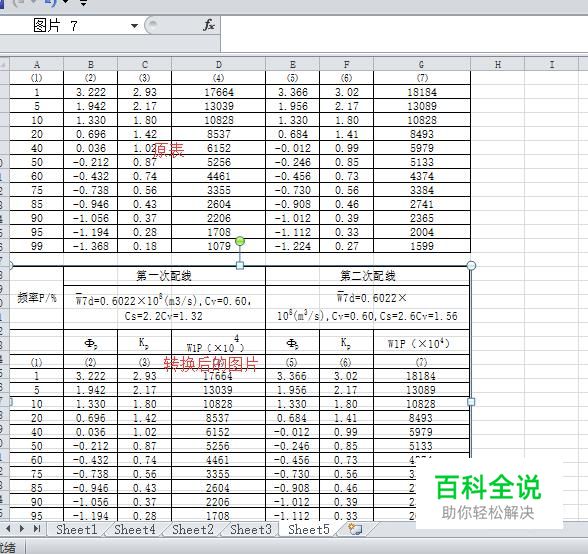
Task: Click the 第一次配线 header in picture
Action: 164,276
